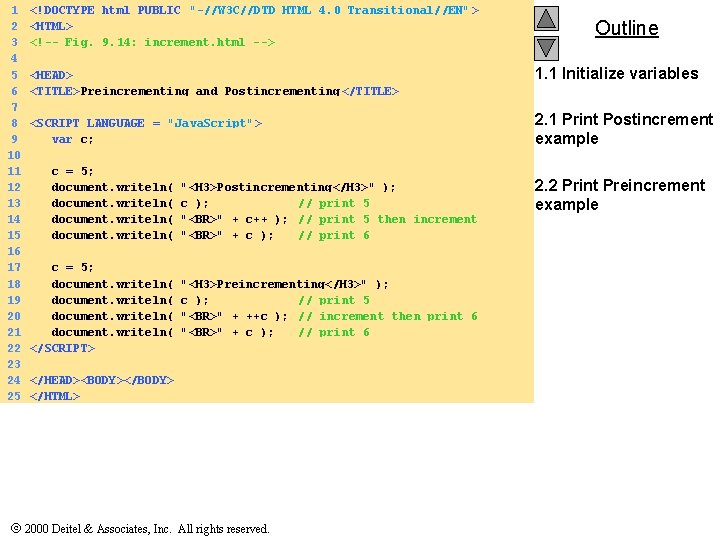Viewport: 720px width, 540px height.
Task: Click 'c = 5;' on line 11
Action: point(73,171)
